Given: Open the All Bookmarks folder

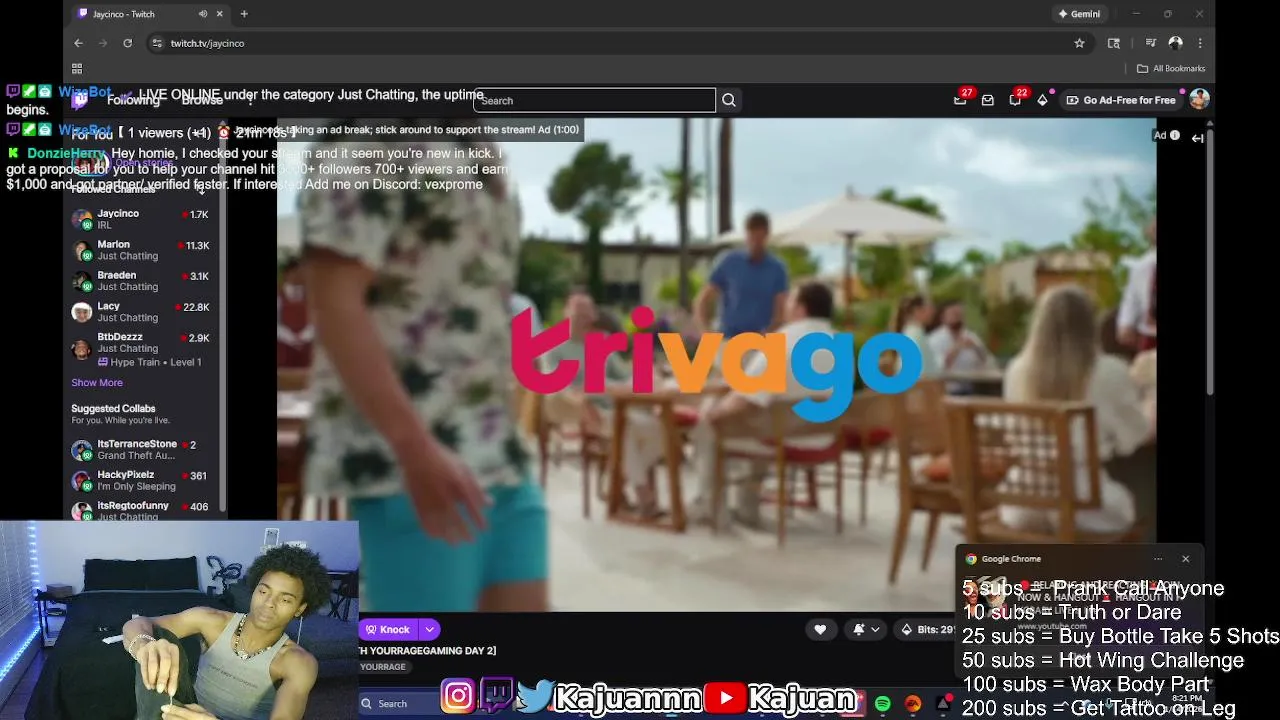Looking at the screenshot, I should [x=1171, y=68].
